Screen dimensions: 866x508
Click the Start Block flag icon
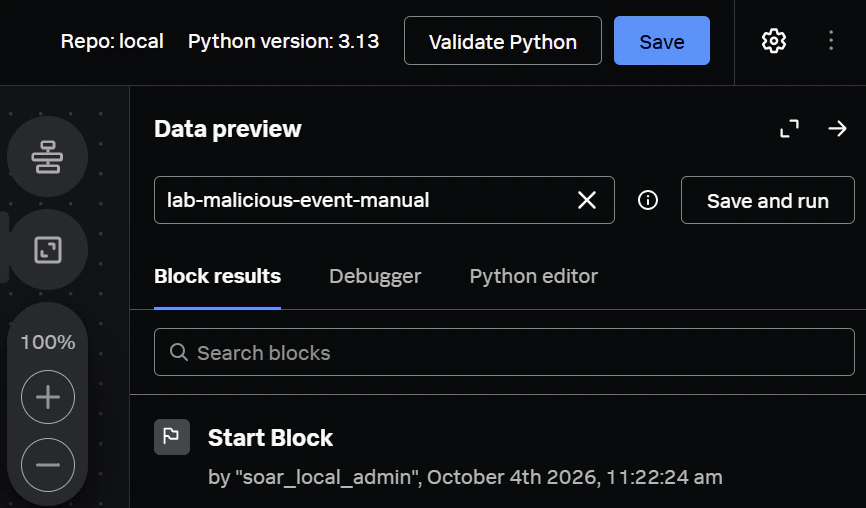[x=172, y=437]
